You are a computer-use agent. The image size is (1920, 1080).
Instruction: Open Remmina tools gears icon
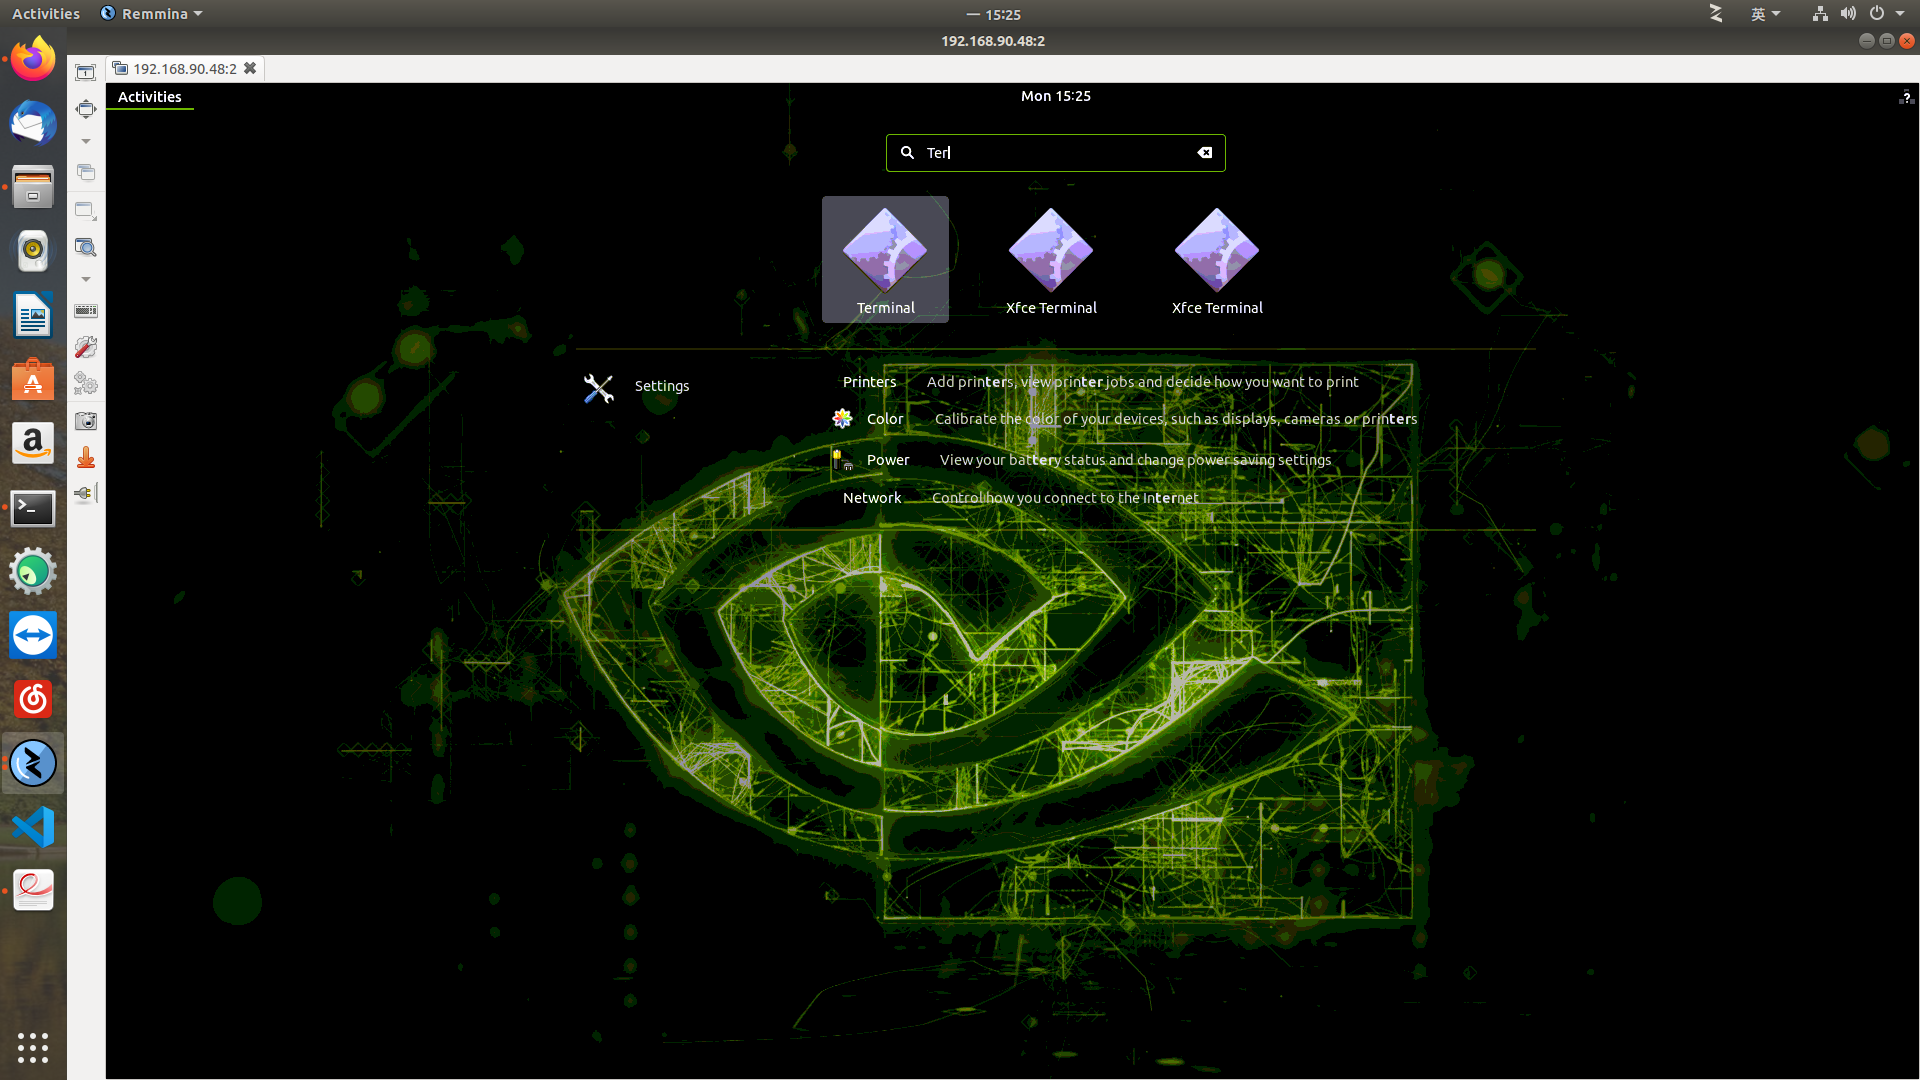86,384
